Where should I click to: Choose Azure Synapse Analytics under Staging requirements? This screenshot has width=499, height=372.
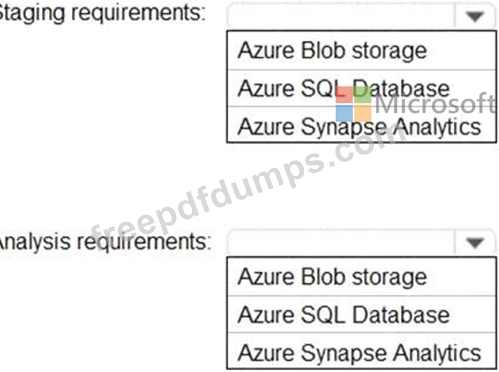point(361,126)
